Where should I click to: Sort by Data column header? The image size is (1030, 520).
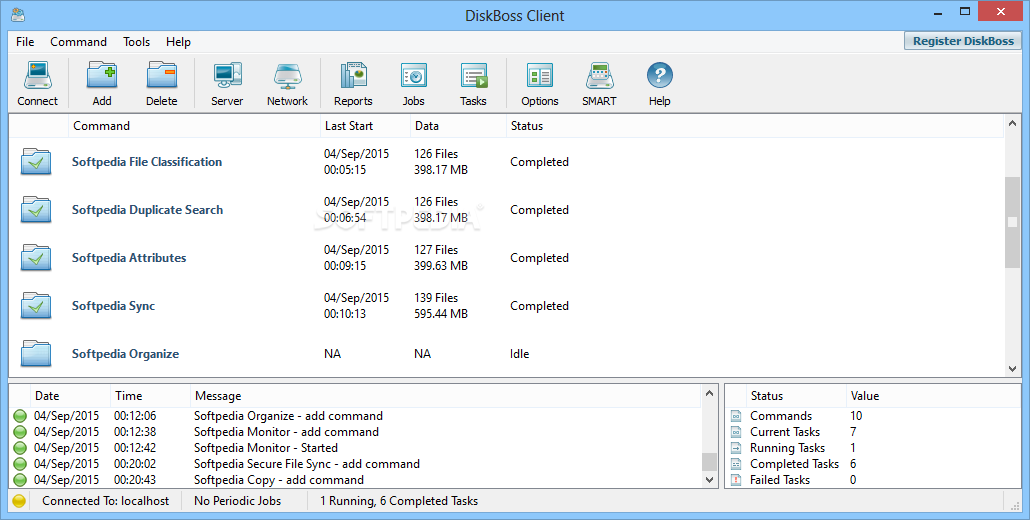[457, 126]
